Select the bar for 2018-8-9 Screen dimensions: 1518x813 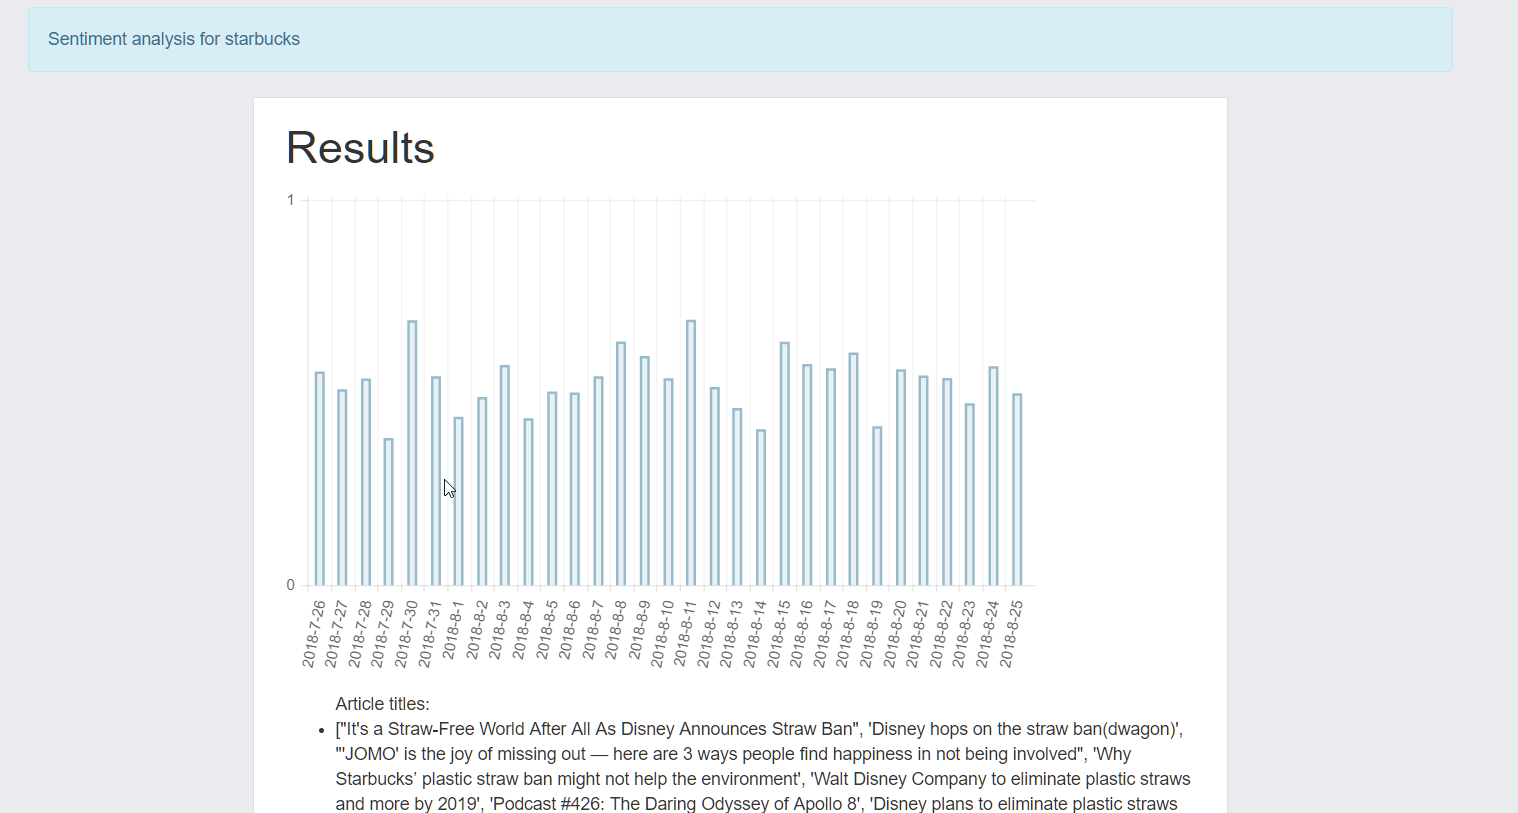tap(645, 471)
